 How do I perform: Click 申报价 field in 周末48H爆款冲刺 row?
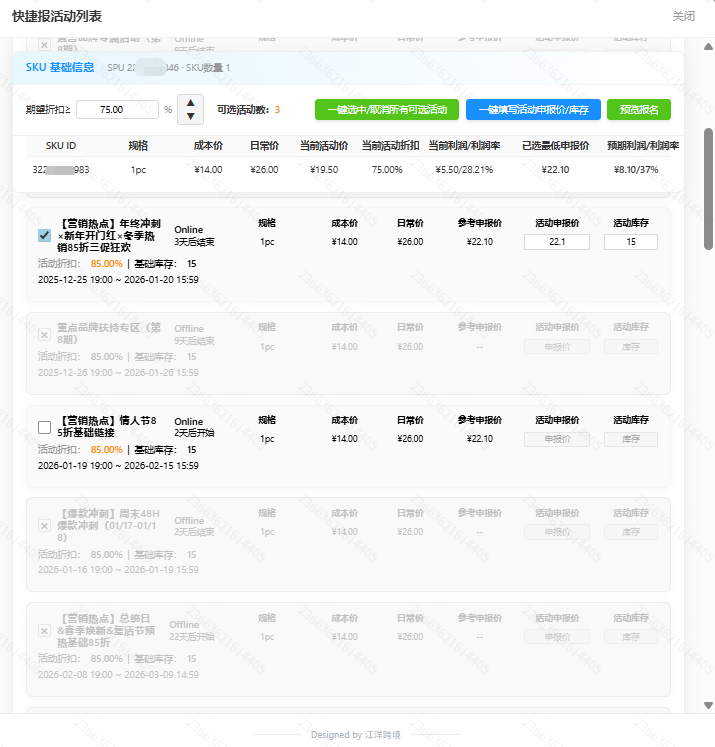tap(557, 532)
